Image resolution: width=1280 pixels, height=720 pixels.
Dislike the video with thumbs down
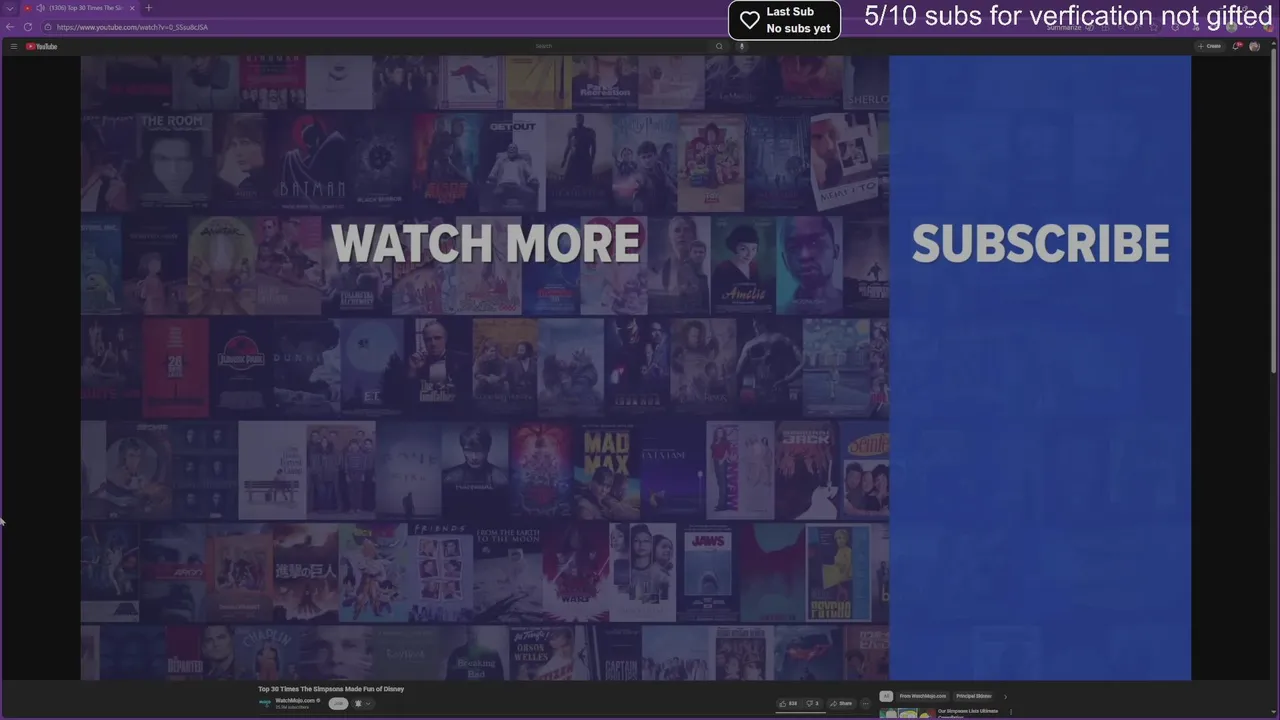pos(813,703)
